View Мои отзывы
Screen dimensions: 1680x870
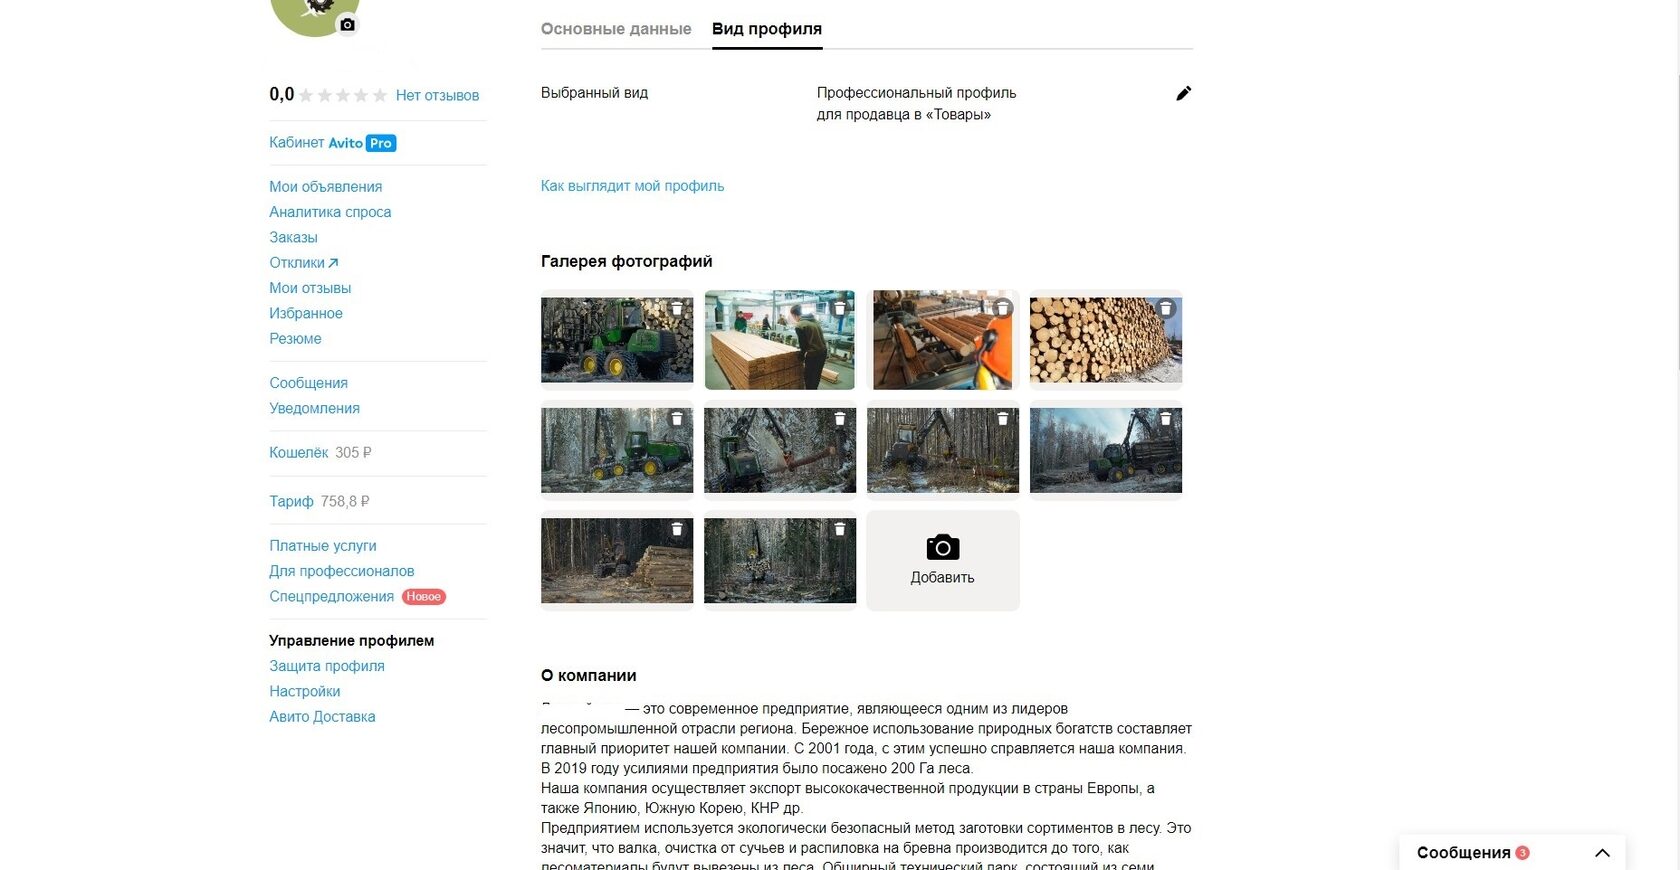coord(310,288)
